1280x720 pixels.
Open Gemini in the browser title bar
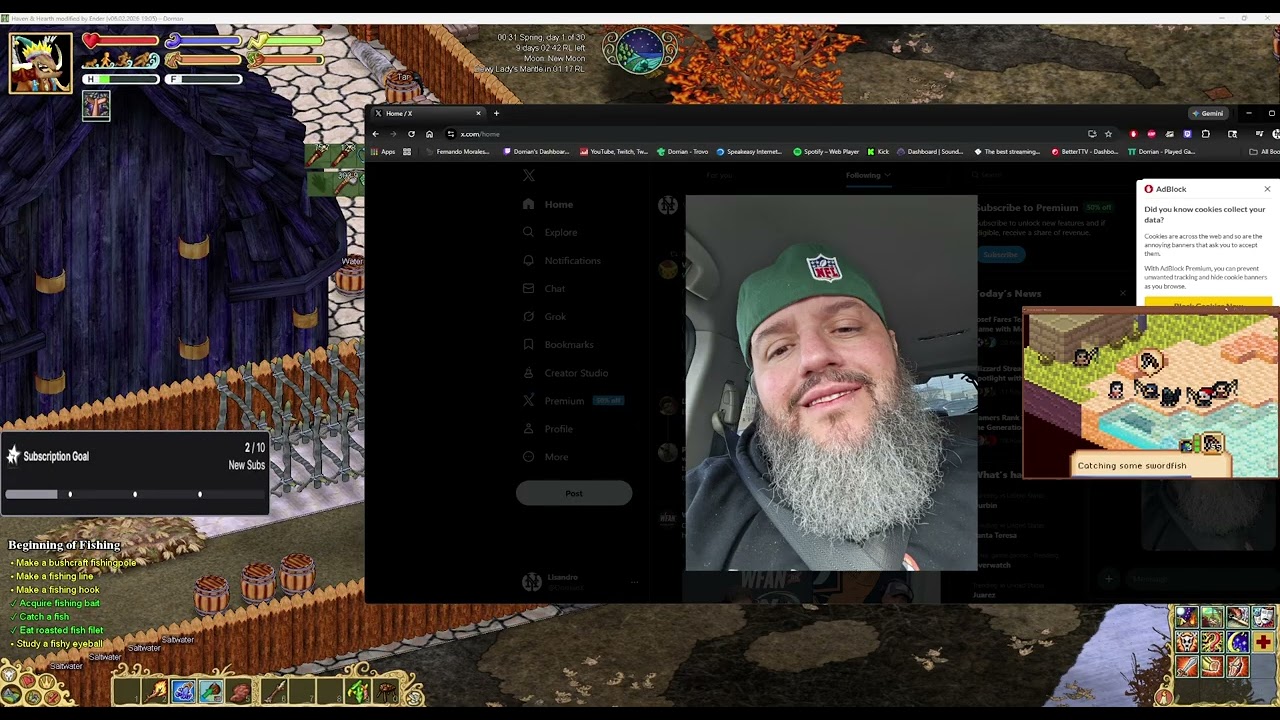click(x=1208, y=113)
